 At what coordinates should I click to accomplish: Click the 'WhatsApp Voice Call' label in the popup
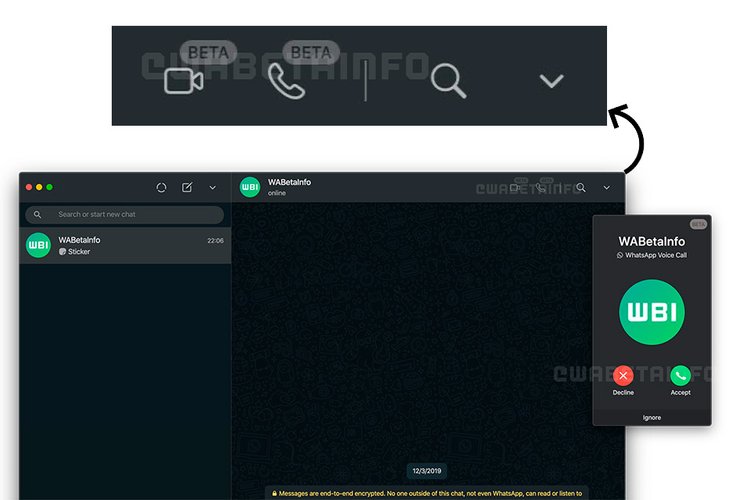click(x=656, y=255)
